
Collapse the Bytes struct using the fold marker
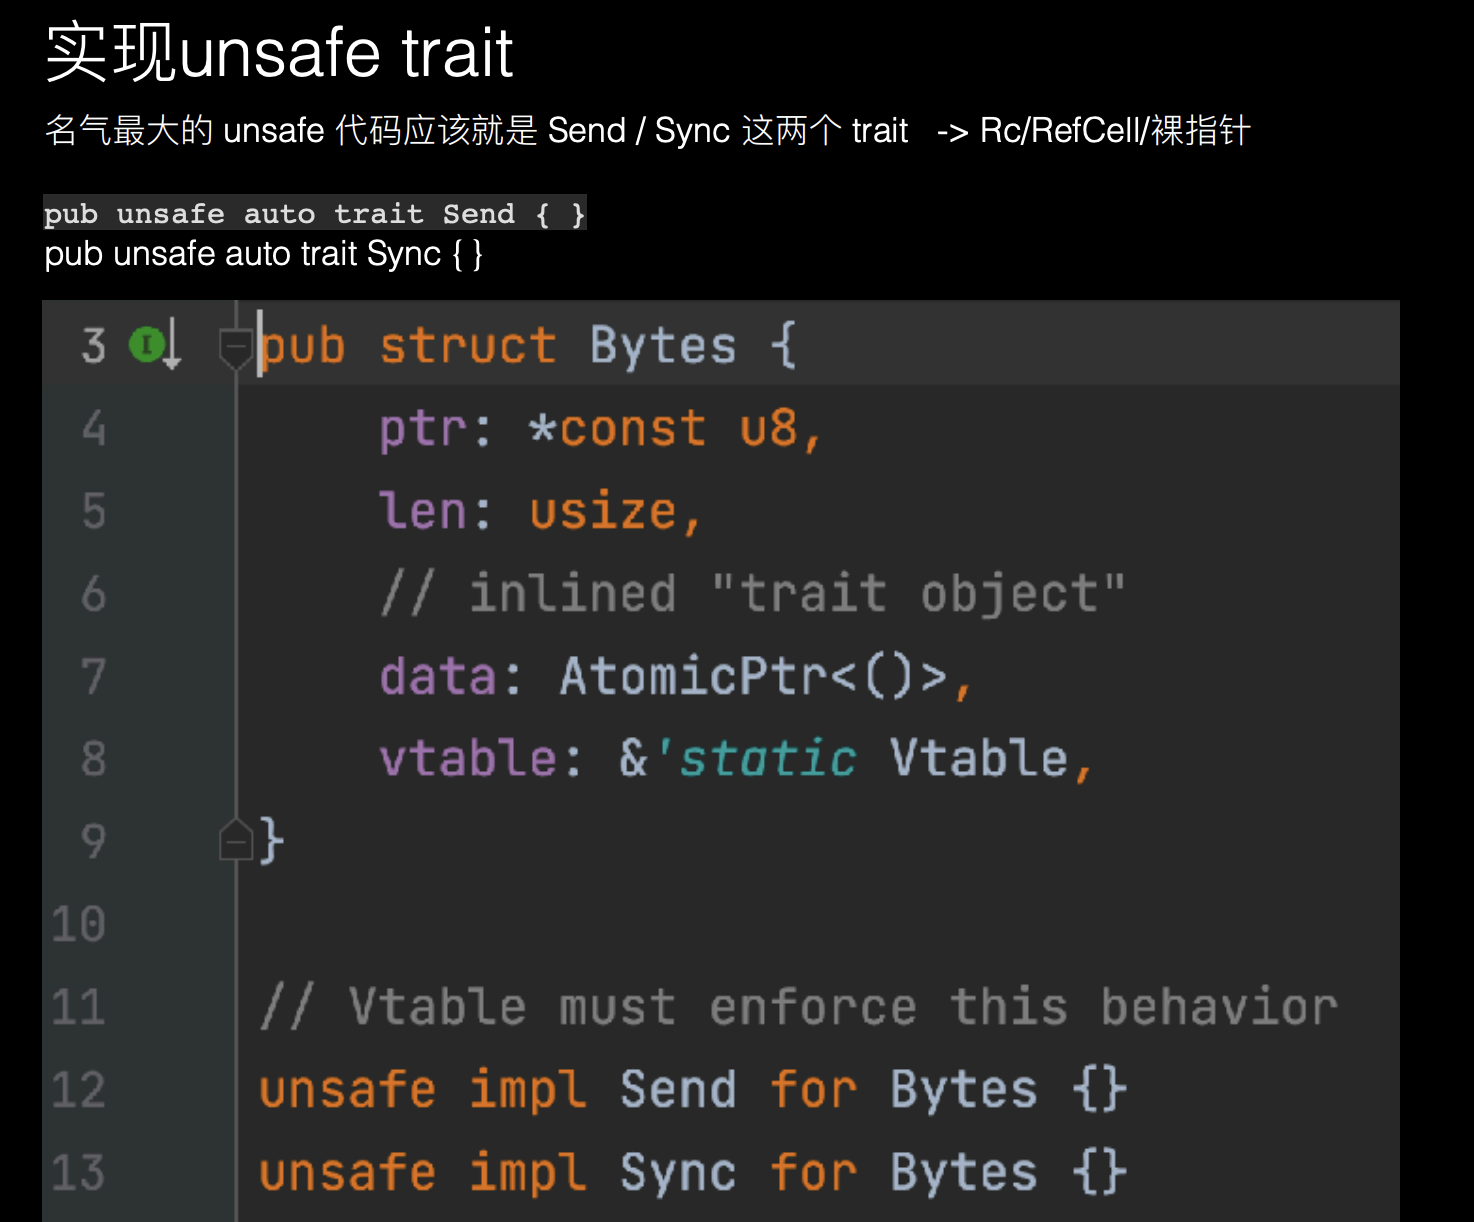235,347
